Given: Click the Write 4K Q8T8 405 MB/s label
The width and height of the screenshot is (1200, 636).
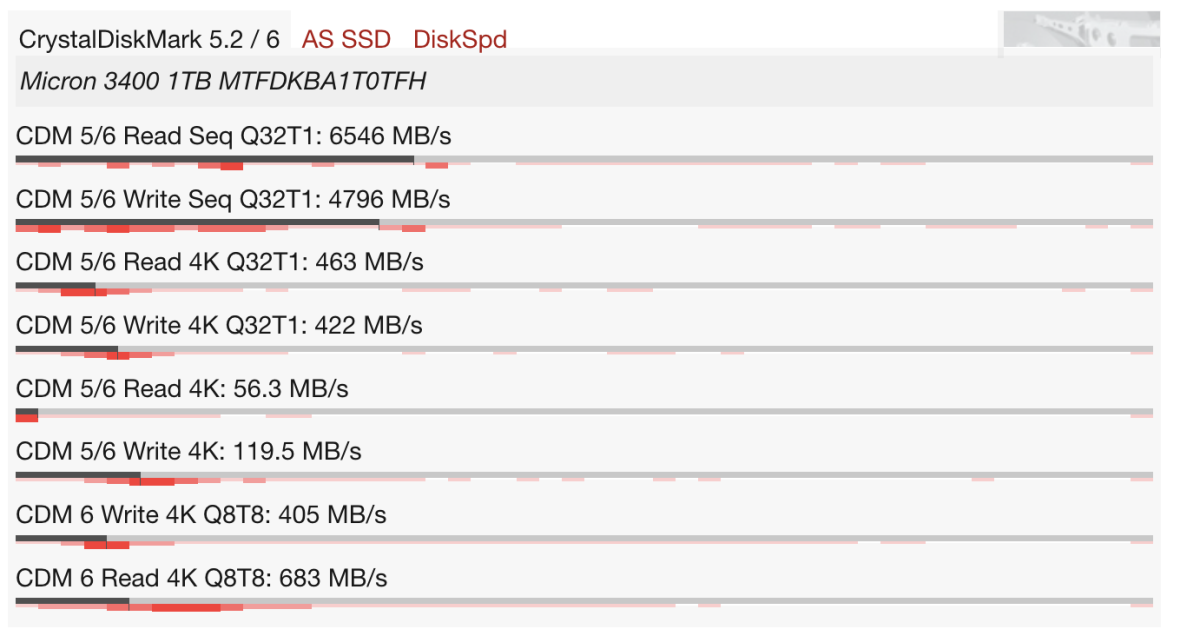Looking at the screenshot, I should (x=201, y=515).
